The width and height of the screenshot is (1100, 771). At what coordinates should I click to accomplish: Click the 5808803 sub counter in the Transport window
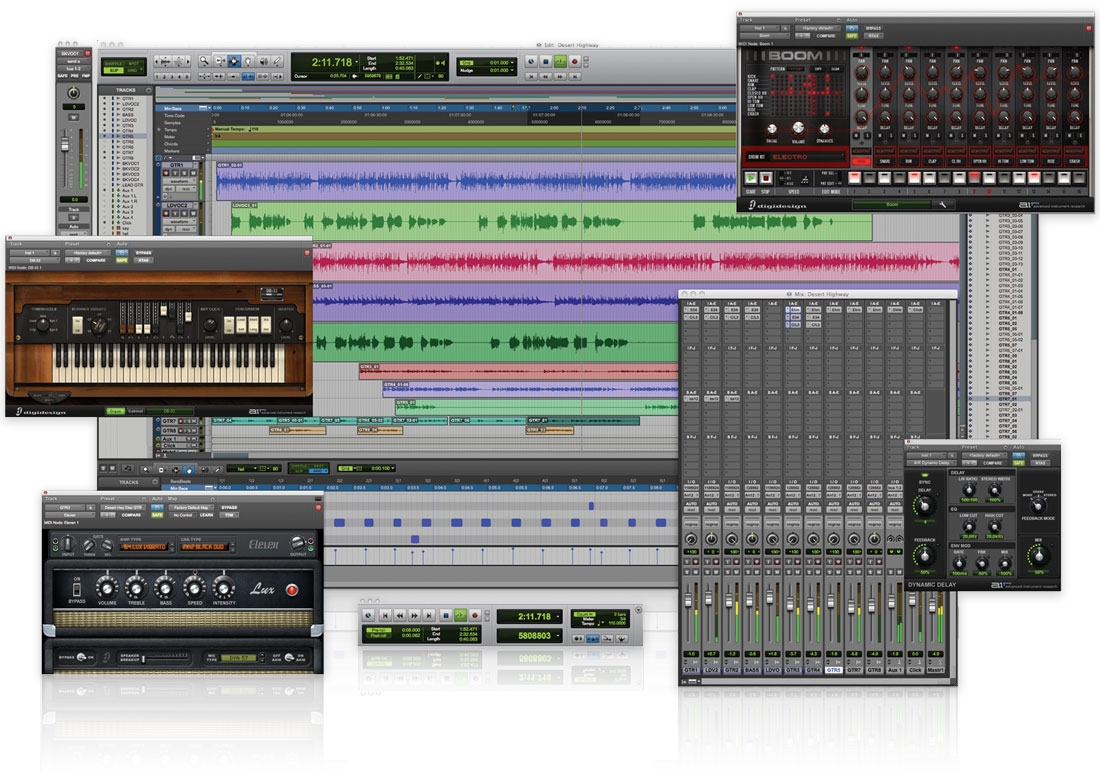pyautogui.click(x=530, y=636)
